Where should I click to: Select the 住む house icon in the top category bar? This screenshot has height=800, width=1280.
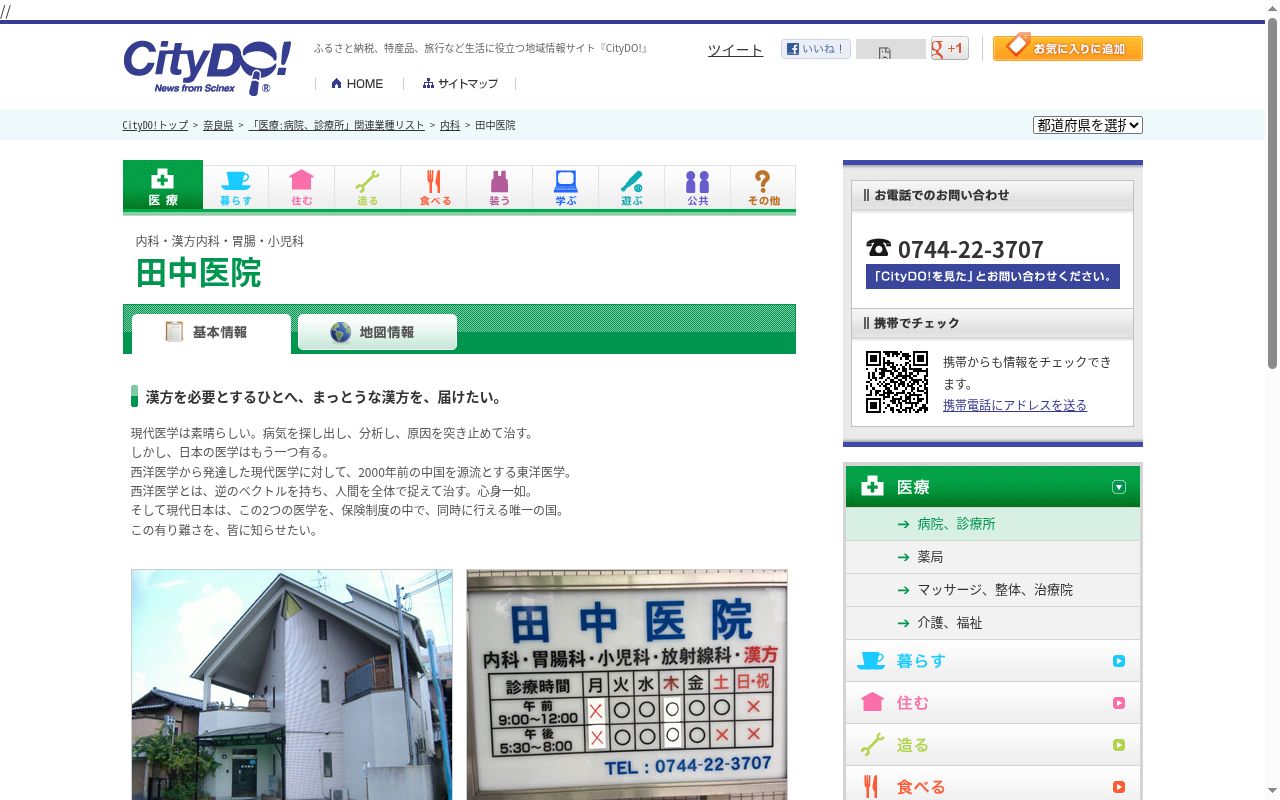click(302, 187)
